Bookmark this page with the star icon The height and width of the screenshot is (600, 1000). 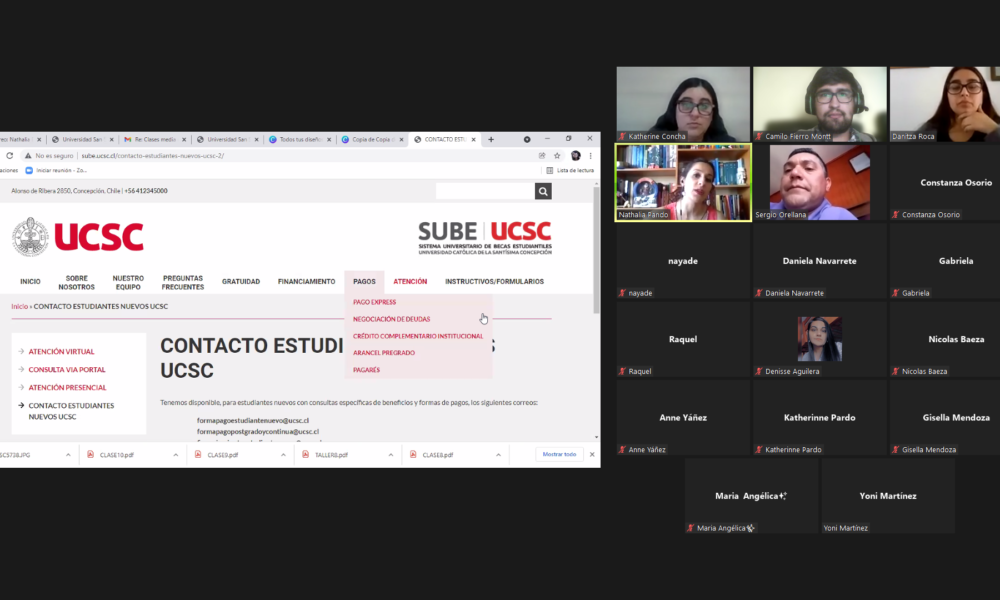557,156
